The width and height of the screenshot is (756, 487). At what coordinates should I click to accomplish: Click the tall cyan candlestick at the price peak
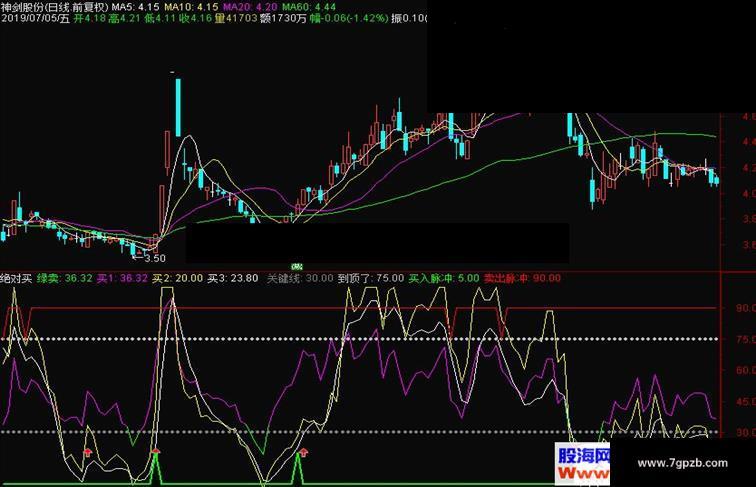coord(178,108)
